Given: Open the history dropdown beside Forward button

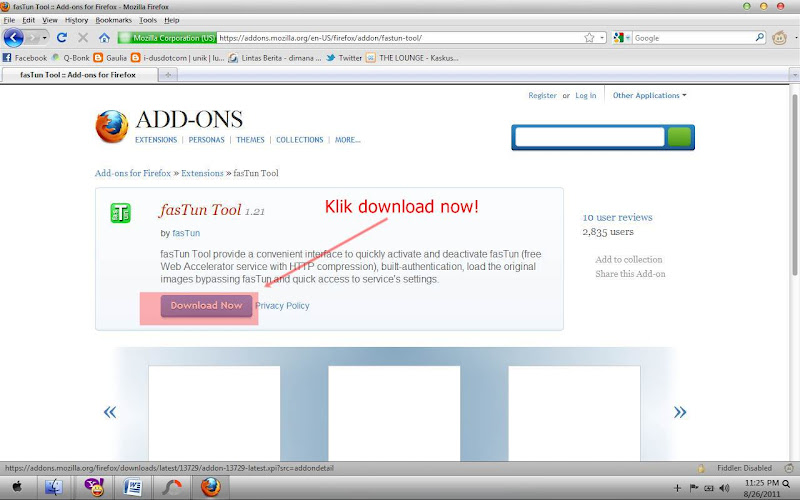Looking at the screenshot, I should coord(44,38).
